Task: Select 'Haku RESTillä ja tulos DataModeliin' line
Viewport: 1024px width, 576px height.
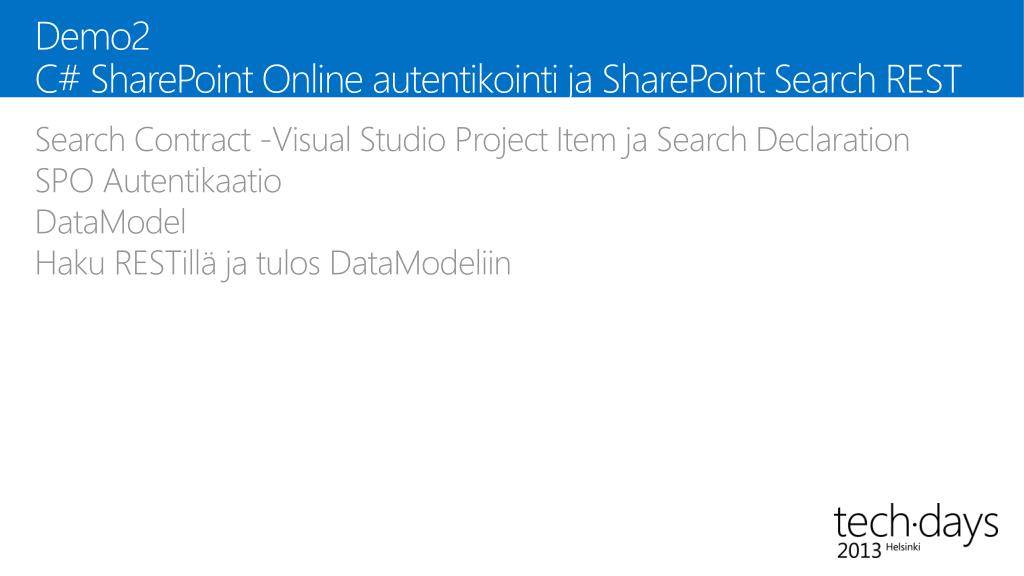Action: (x=273, y=264)
